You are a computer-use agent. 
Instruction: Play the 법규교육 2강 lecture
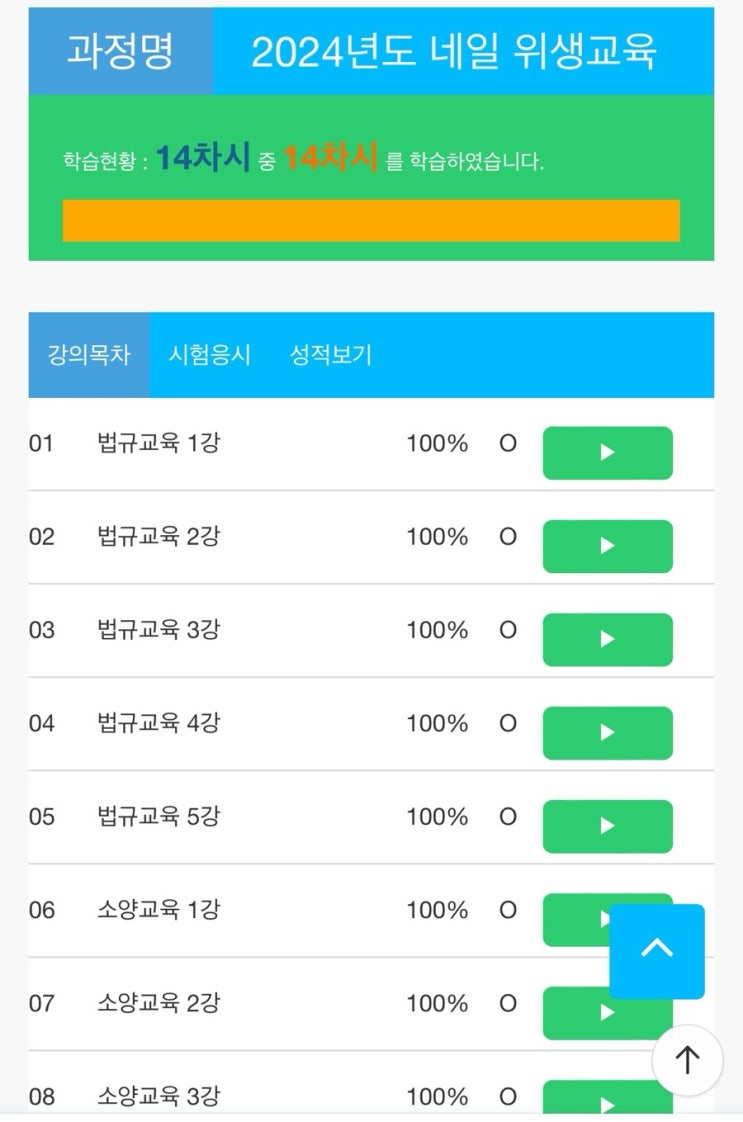coord(607,546)
